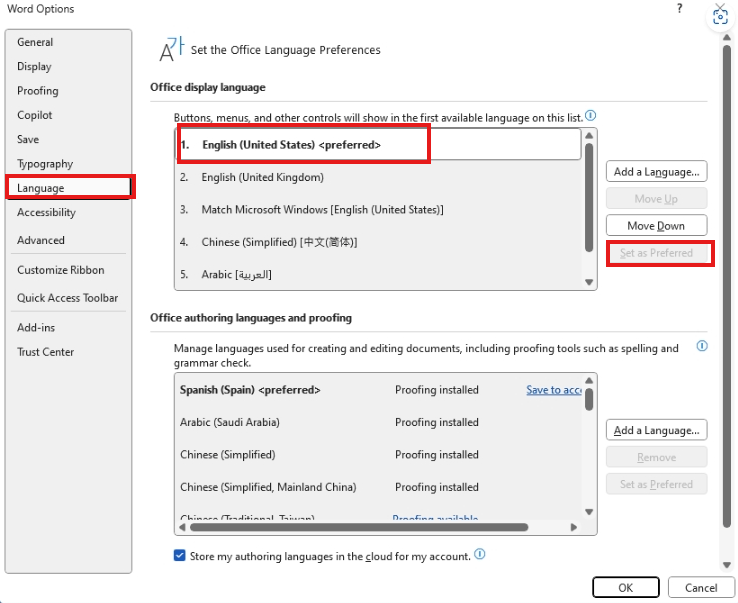
Task: Click Set as Preferred for authoring language
Action: [x=656, y=484]
